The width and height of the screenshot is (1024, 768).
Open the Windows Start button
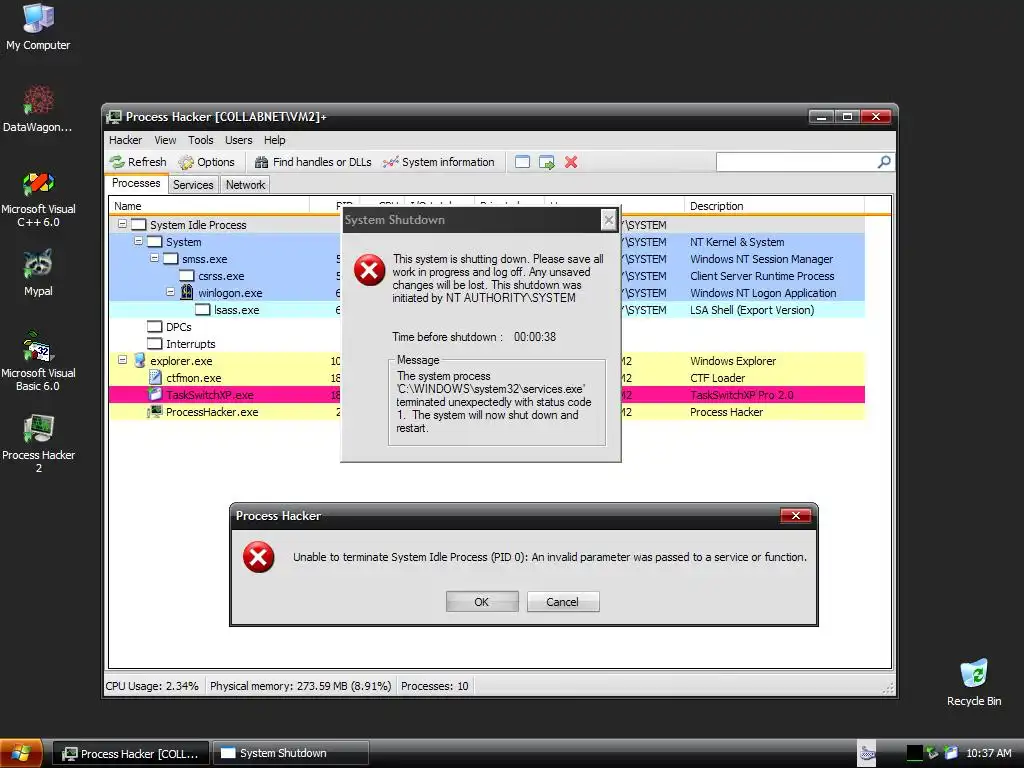tap(21, 753)
